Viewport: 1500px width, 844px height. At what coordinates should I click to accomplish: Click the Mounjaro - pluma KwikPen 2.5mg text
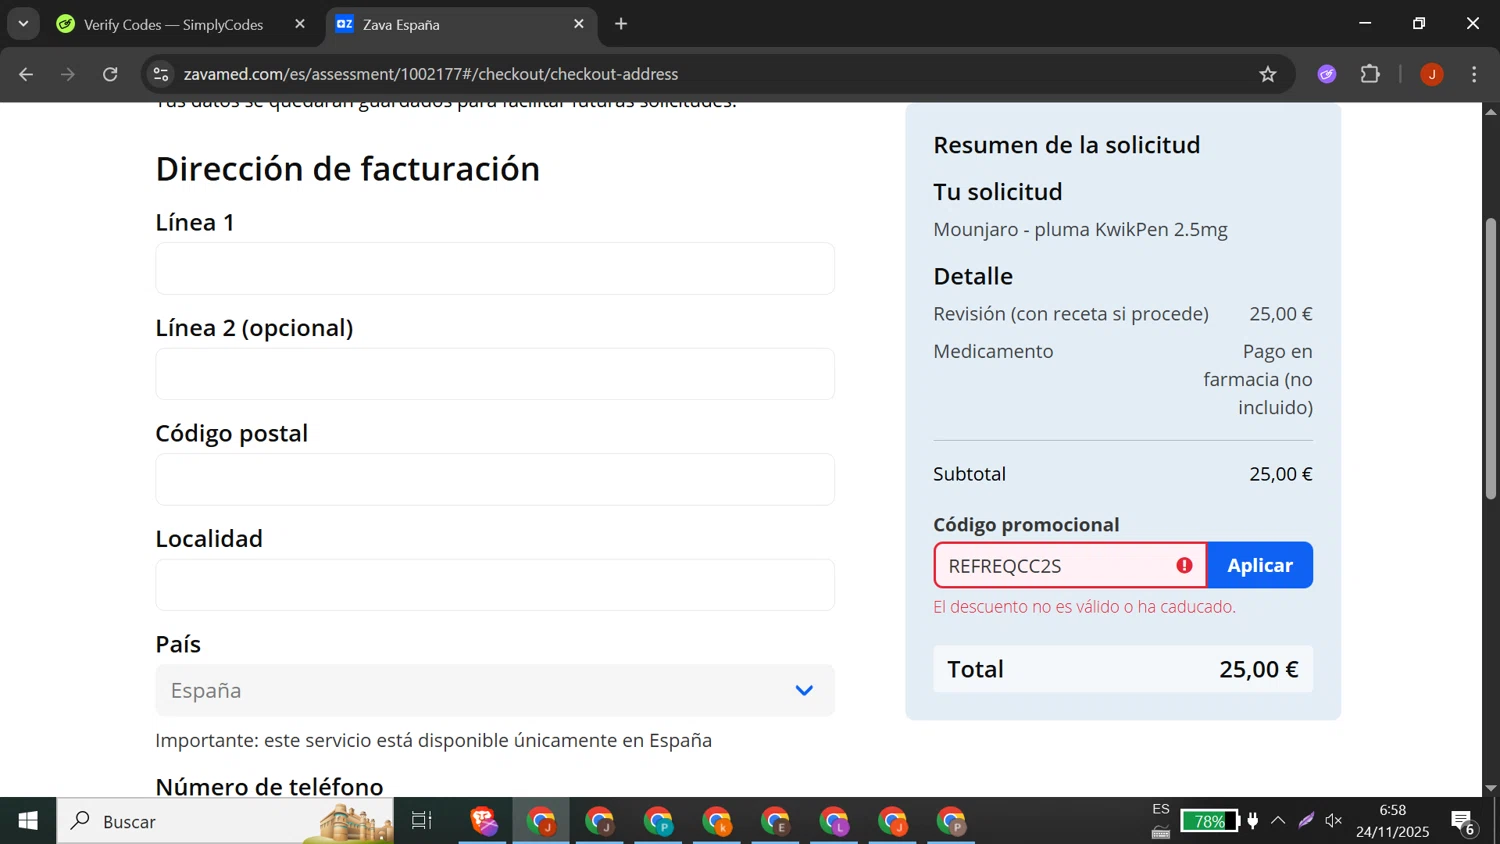pos(1080,229)
